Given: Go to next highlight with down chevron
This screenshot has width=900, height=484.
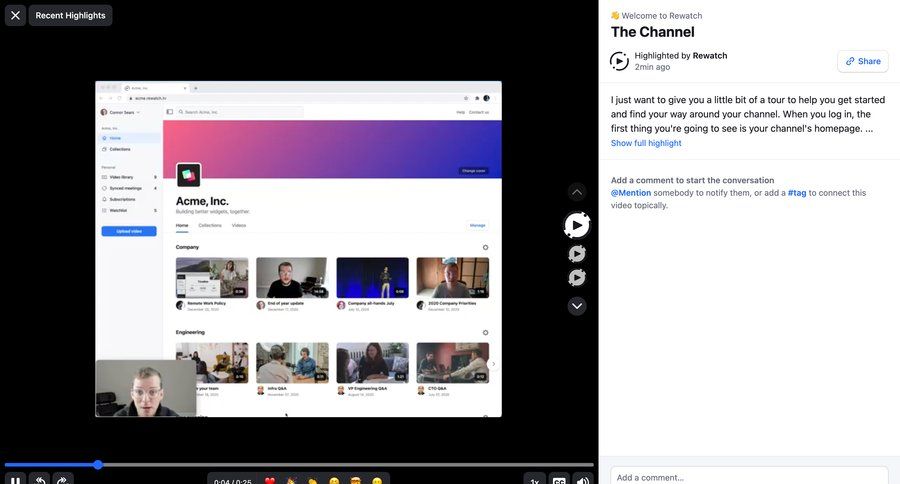Looking at the screenshot, I should [x=577, y=306].
